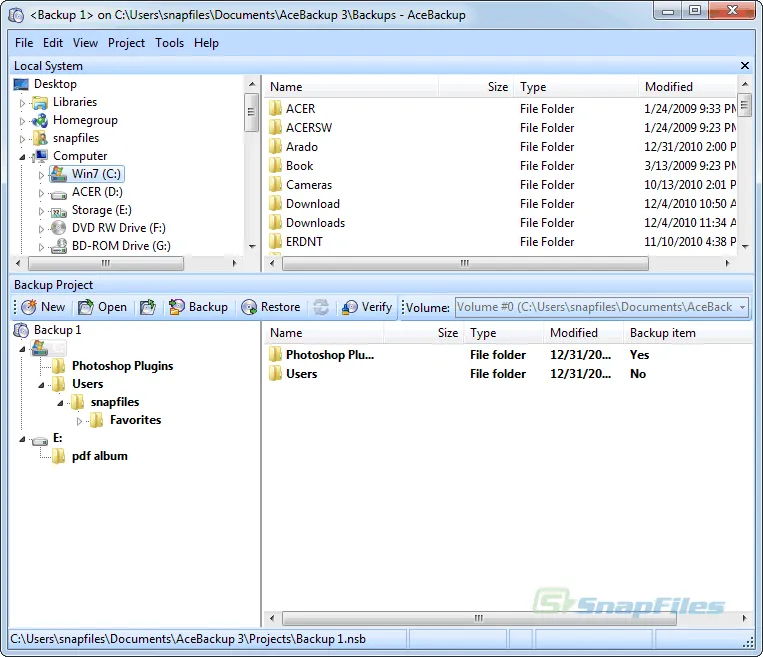The width and height of the screenshot is (763, 657).
Task: Click the AceBackup title bar app icon
Action: click(x=16, y=15)
